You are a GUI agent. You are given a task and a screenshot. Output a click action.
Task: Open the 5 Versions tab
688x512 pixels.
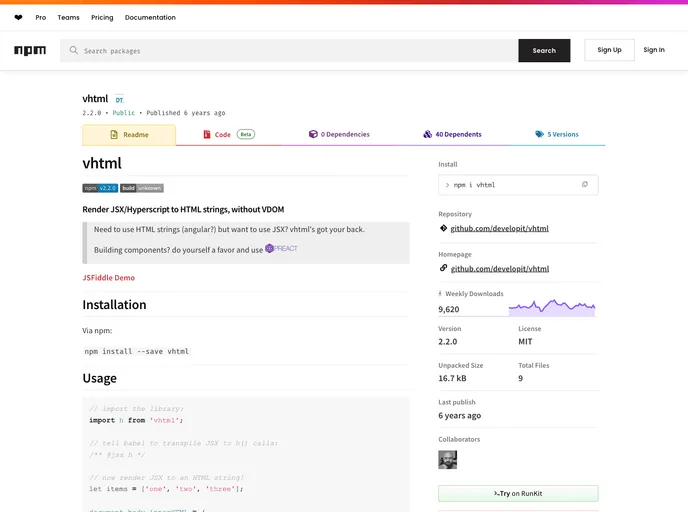click(557, 134)
